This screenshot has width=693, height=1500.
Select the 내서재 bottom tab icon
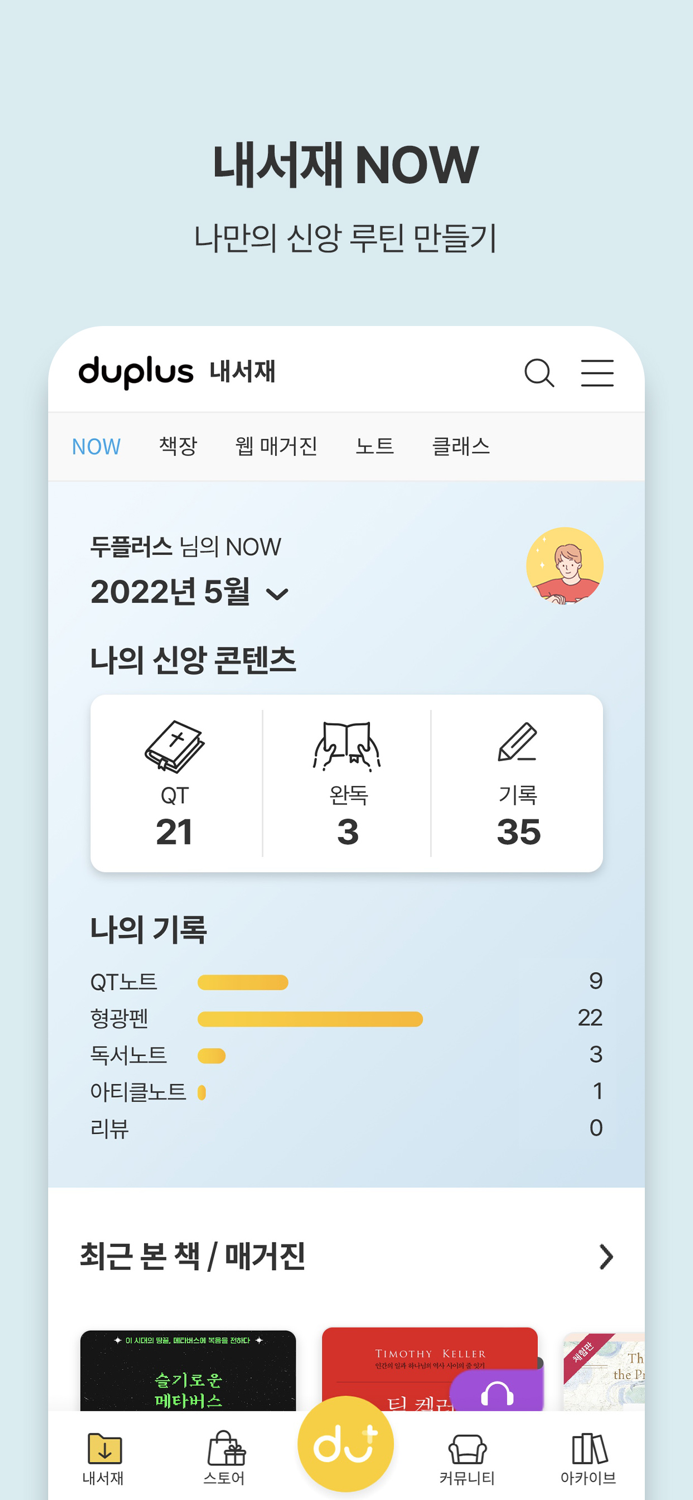pos(102,1447)
